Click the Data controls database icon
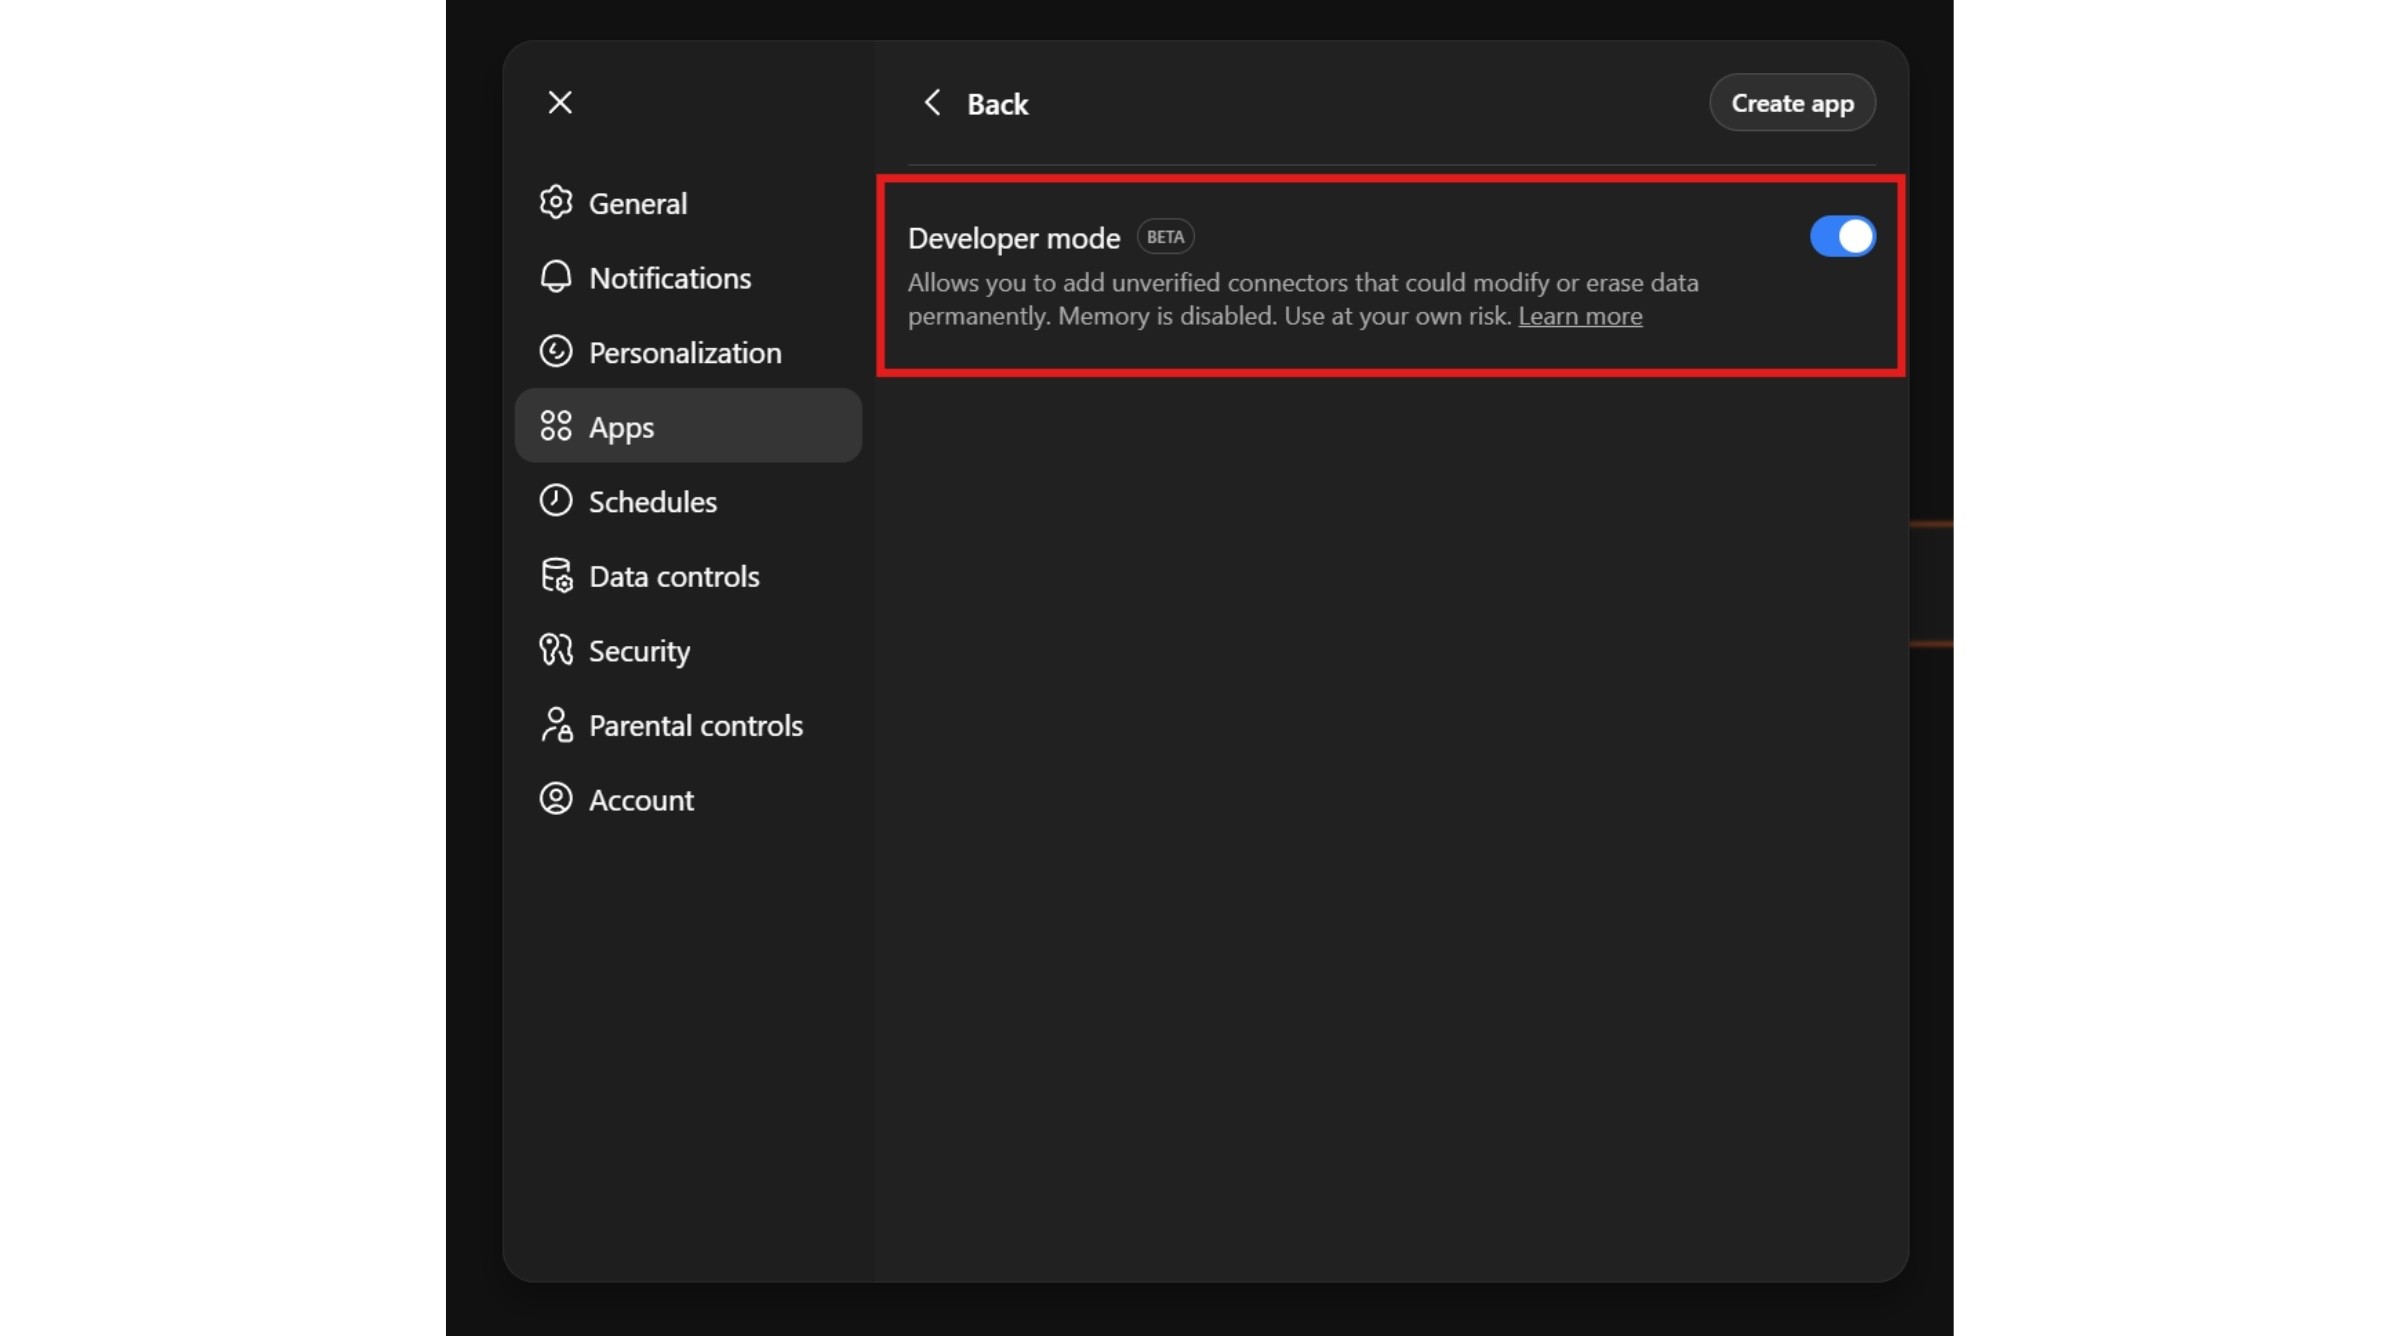The width and height of the screenshot is (2400, 1336). coord(556,575)
